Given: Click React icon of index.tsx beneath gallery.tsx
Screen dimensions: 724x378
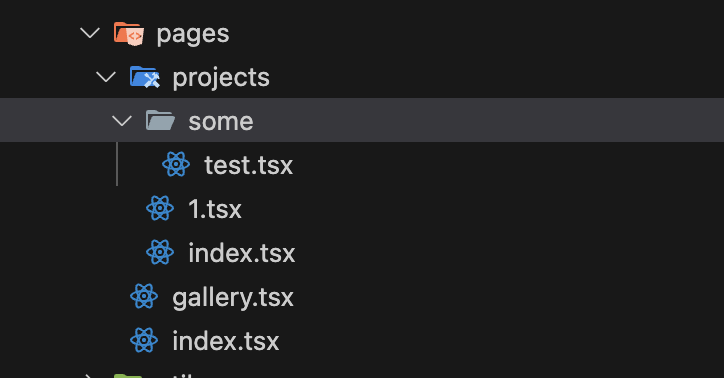Looking at the screenshot, I should (144, 340).
